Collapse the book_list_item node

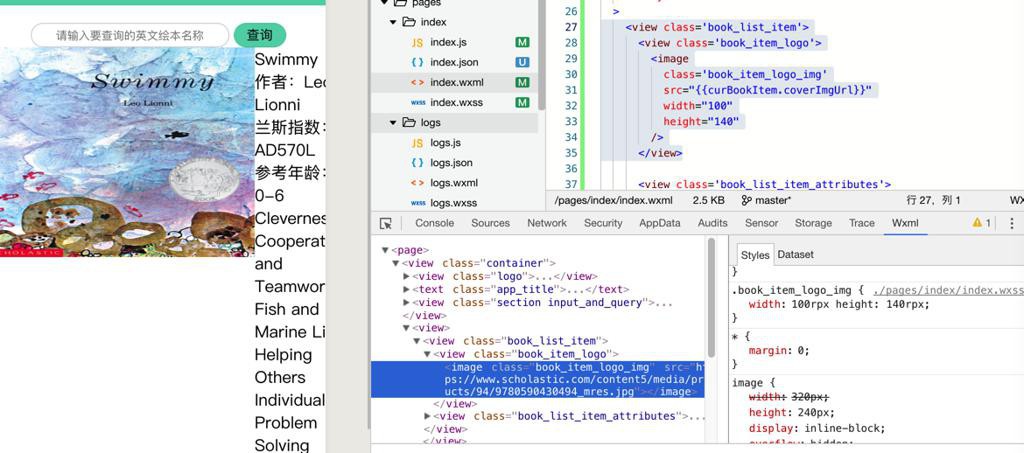coord(417,341)
